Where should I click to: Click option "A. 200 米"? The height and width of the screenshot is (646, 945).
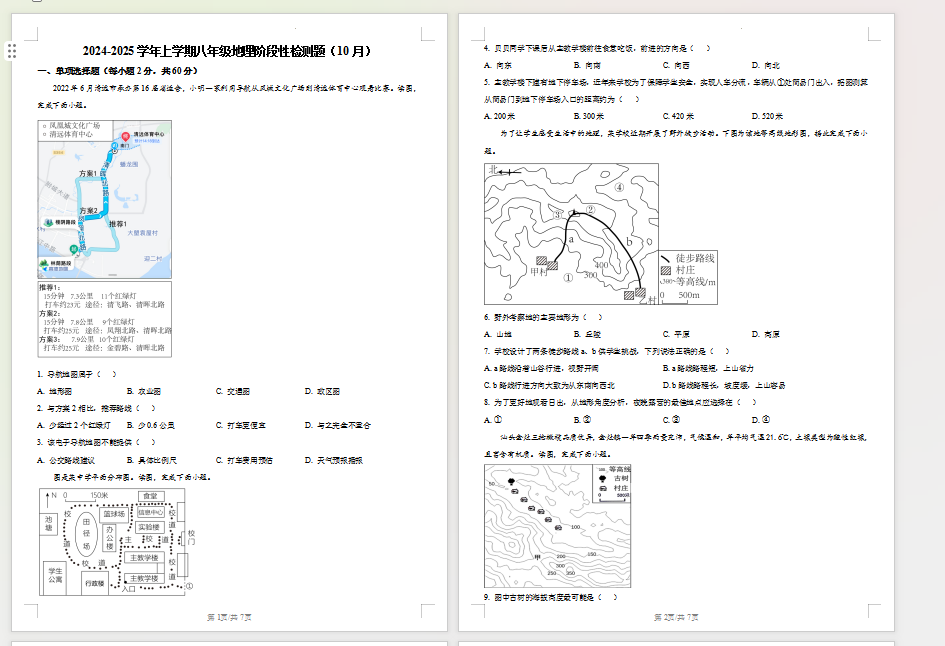click(x=500, y=116)
